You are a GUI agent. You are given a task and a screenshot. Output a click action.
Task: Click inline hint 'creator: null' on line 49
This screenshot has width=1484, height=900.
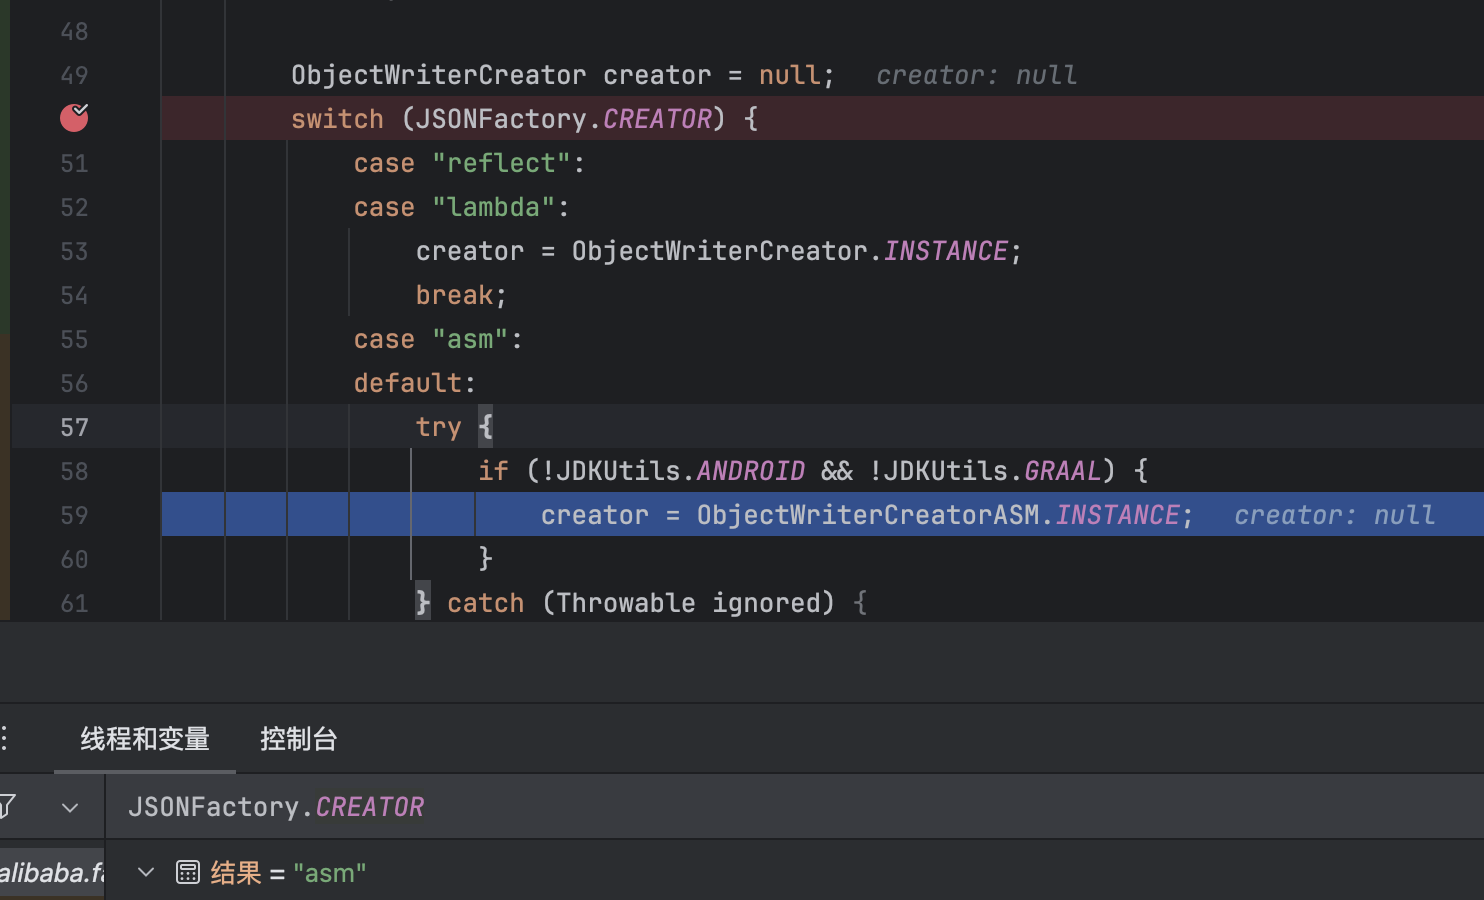point(976,75)
